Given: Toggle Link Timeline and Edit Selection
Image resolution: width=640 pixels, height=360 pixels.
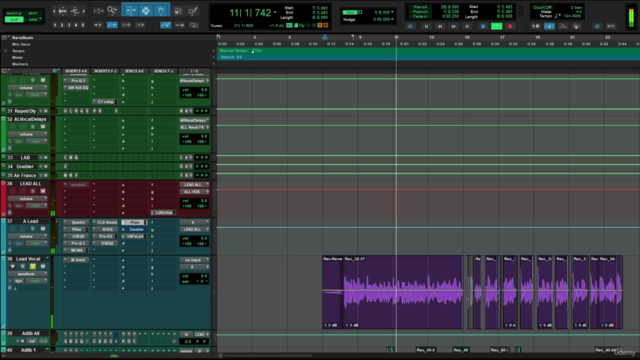Looking at the screenshot, I should pyautogui.click(x=112, y=25).
